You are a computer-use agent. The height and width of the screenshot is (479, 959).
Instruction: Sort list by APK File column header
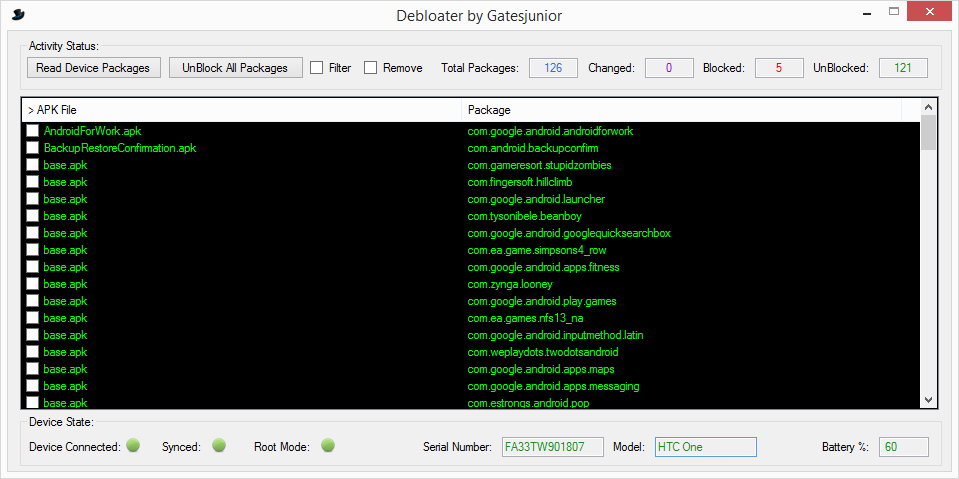click(240, 110)
